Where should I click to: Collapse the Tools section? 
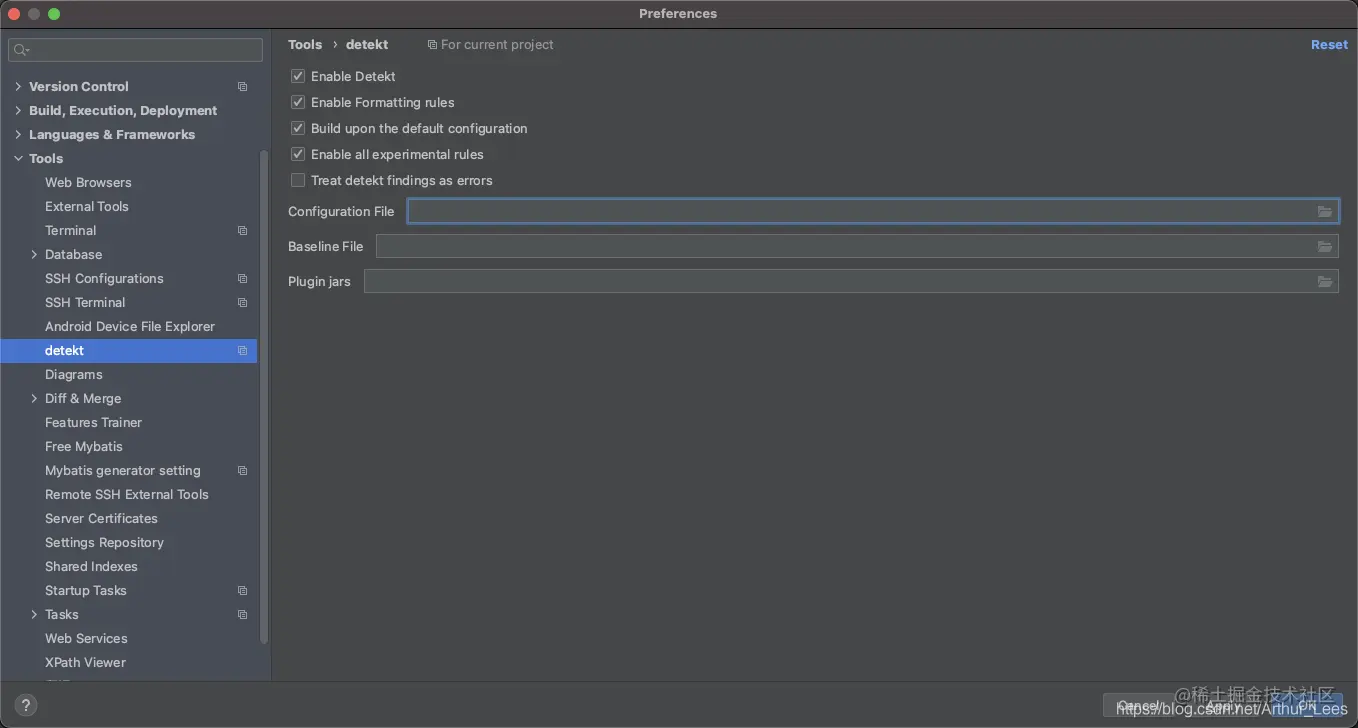point(18,158)
